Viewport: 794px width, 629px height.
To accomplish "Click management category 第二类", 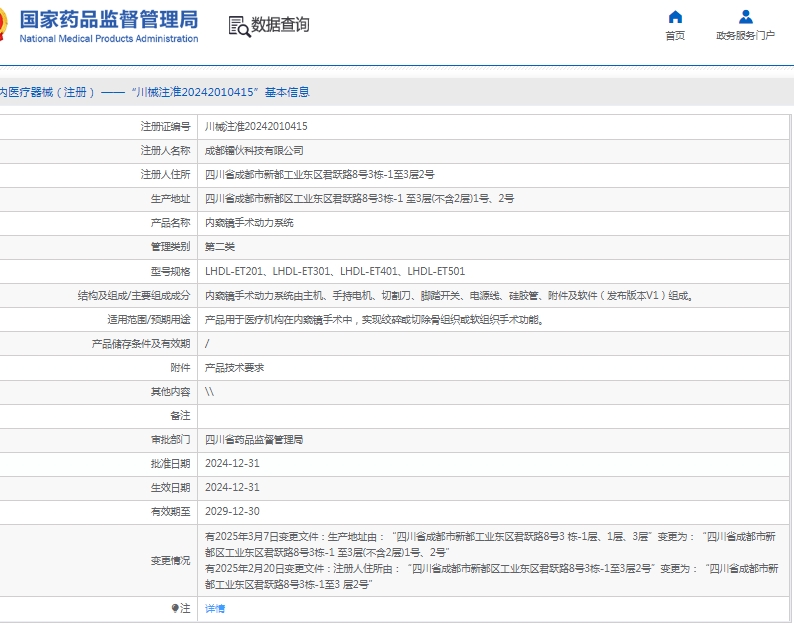I will (220, 247).
